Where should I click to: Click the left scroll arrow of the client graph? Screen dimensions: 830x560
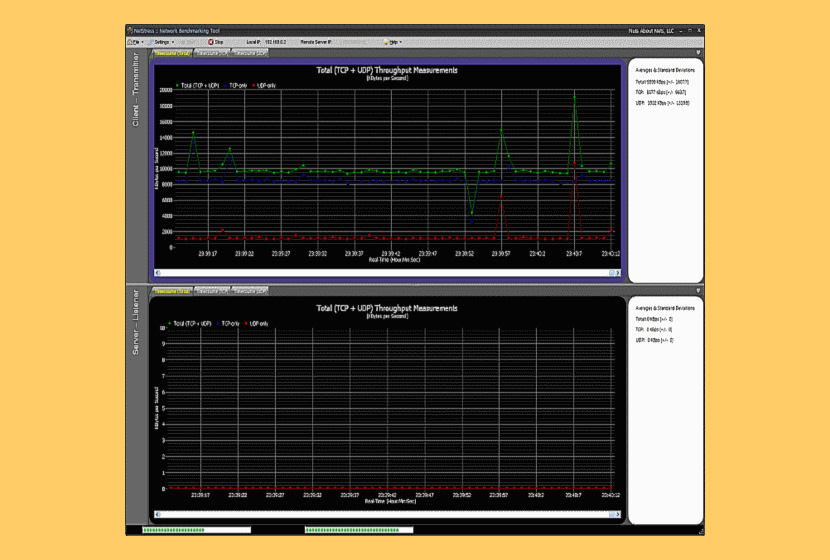157,272
